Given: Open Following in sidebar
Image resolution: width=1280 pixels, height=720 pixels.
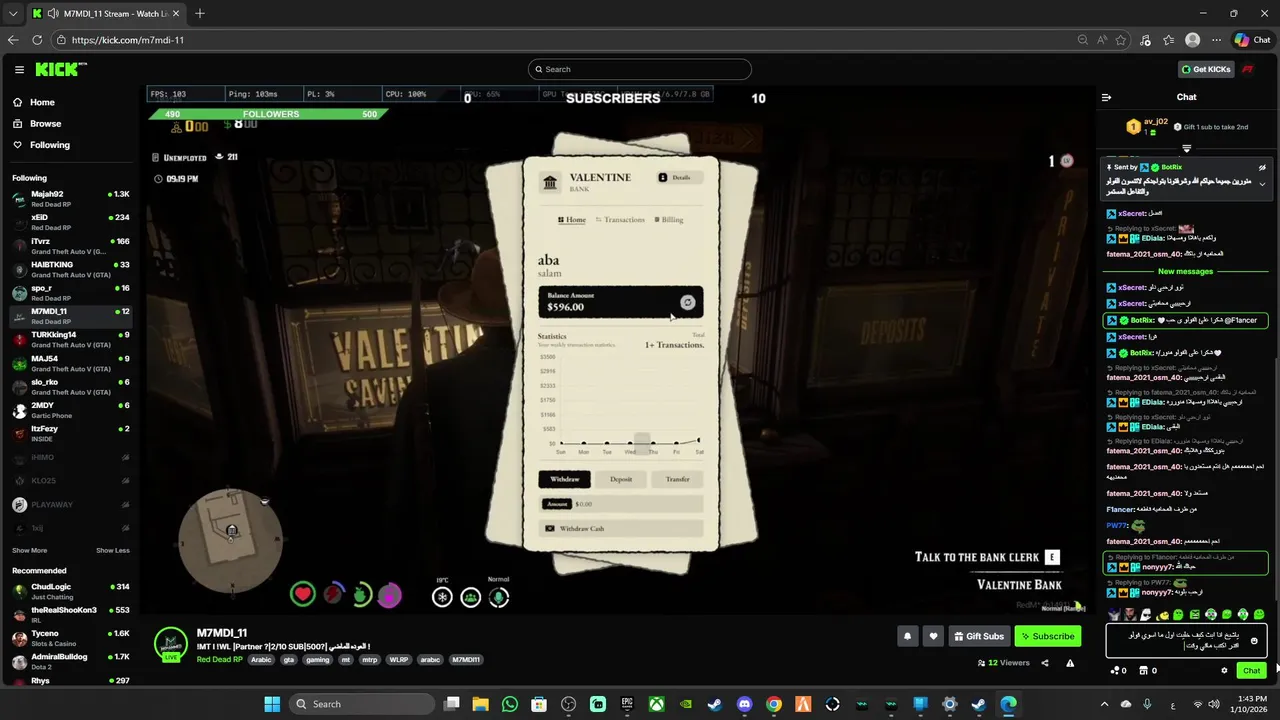Looking at the screenshot, I should tap(49, 145).
